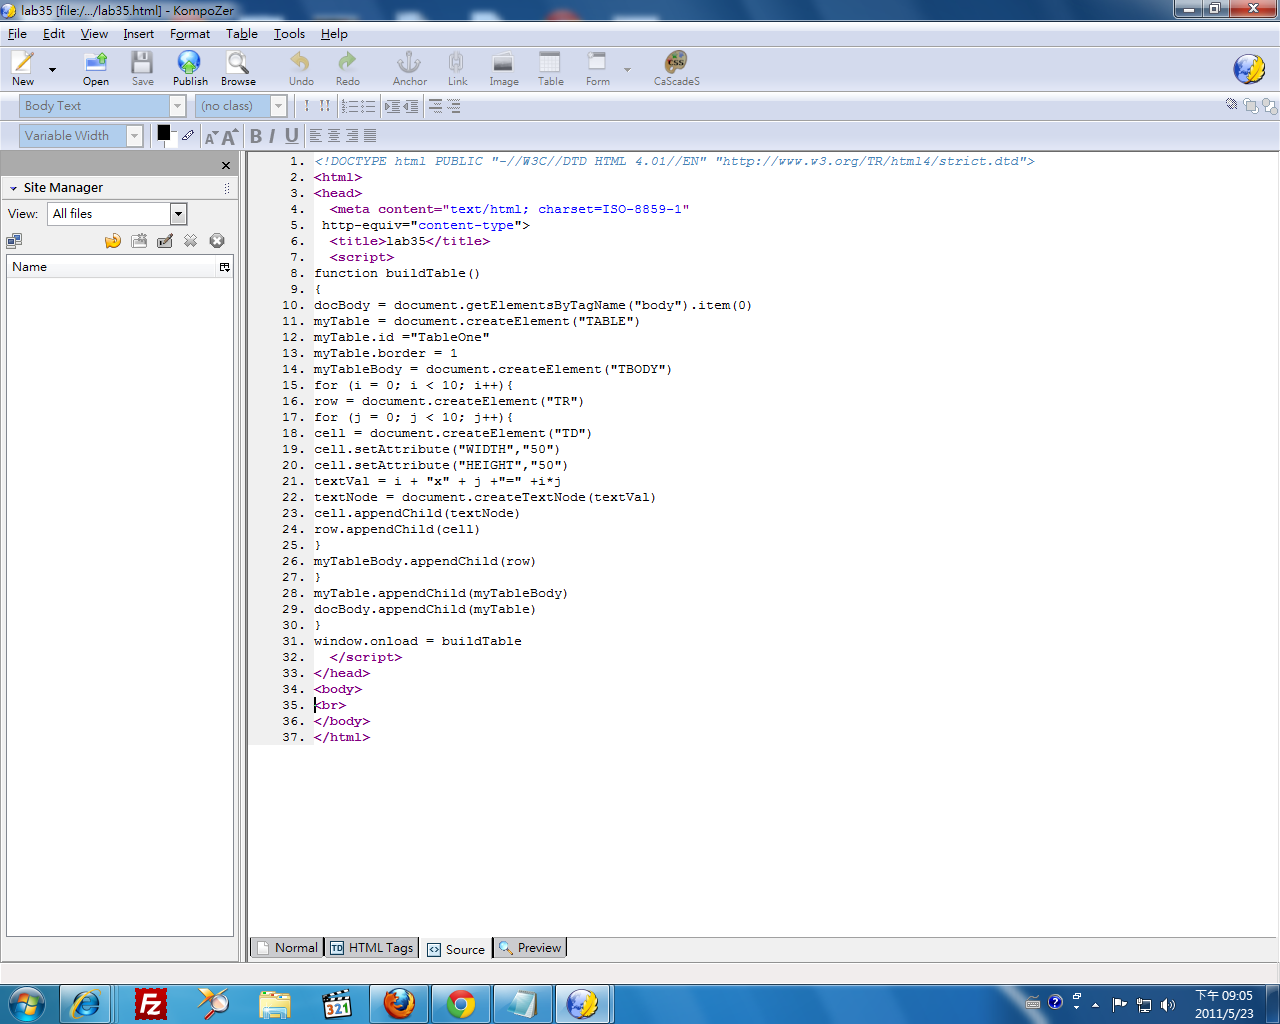Screen dimensions: 1280x1024
Task: Click the Site Manager refresh icon
Action: [x=113, y=241]
